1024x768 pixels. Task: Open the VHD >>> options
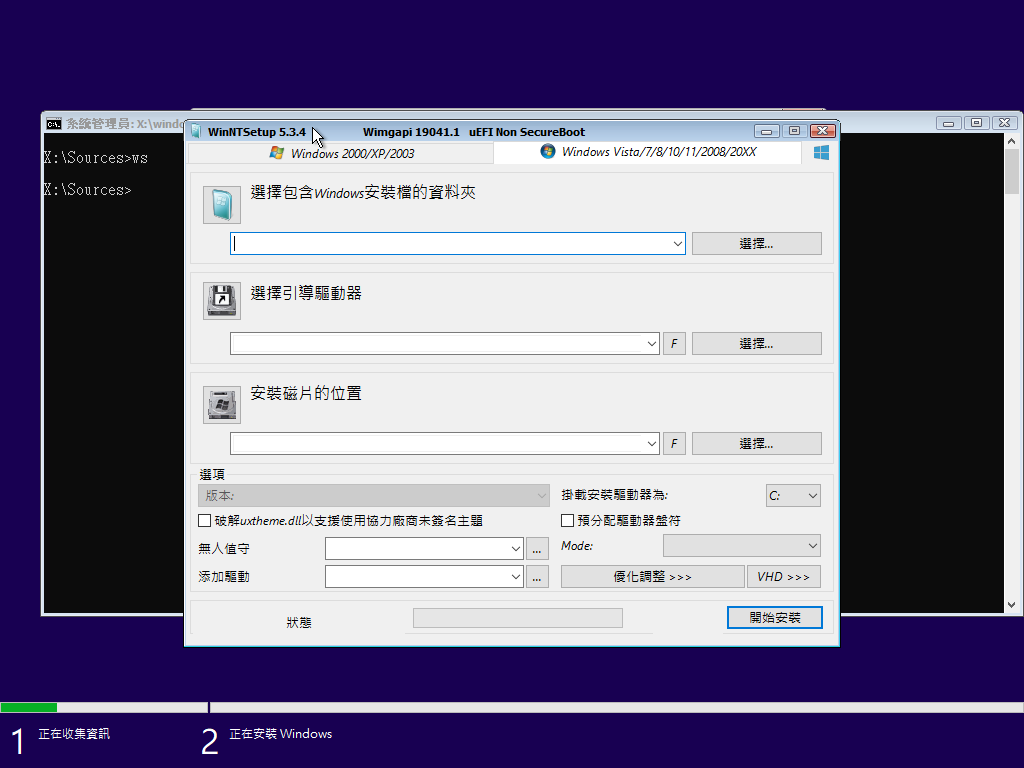tap(784, 577)
